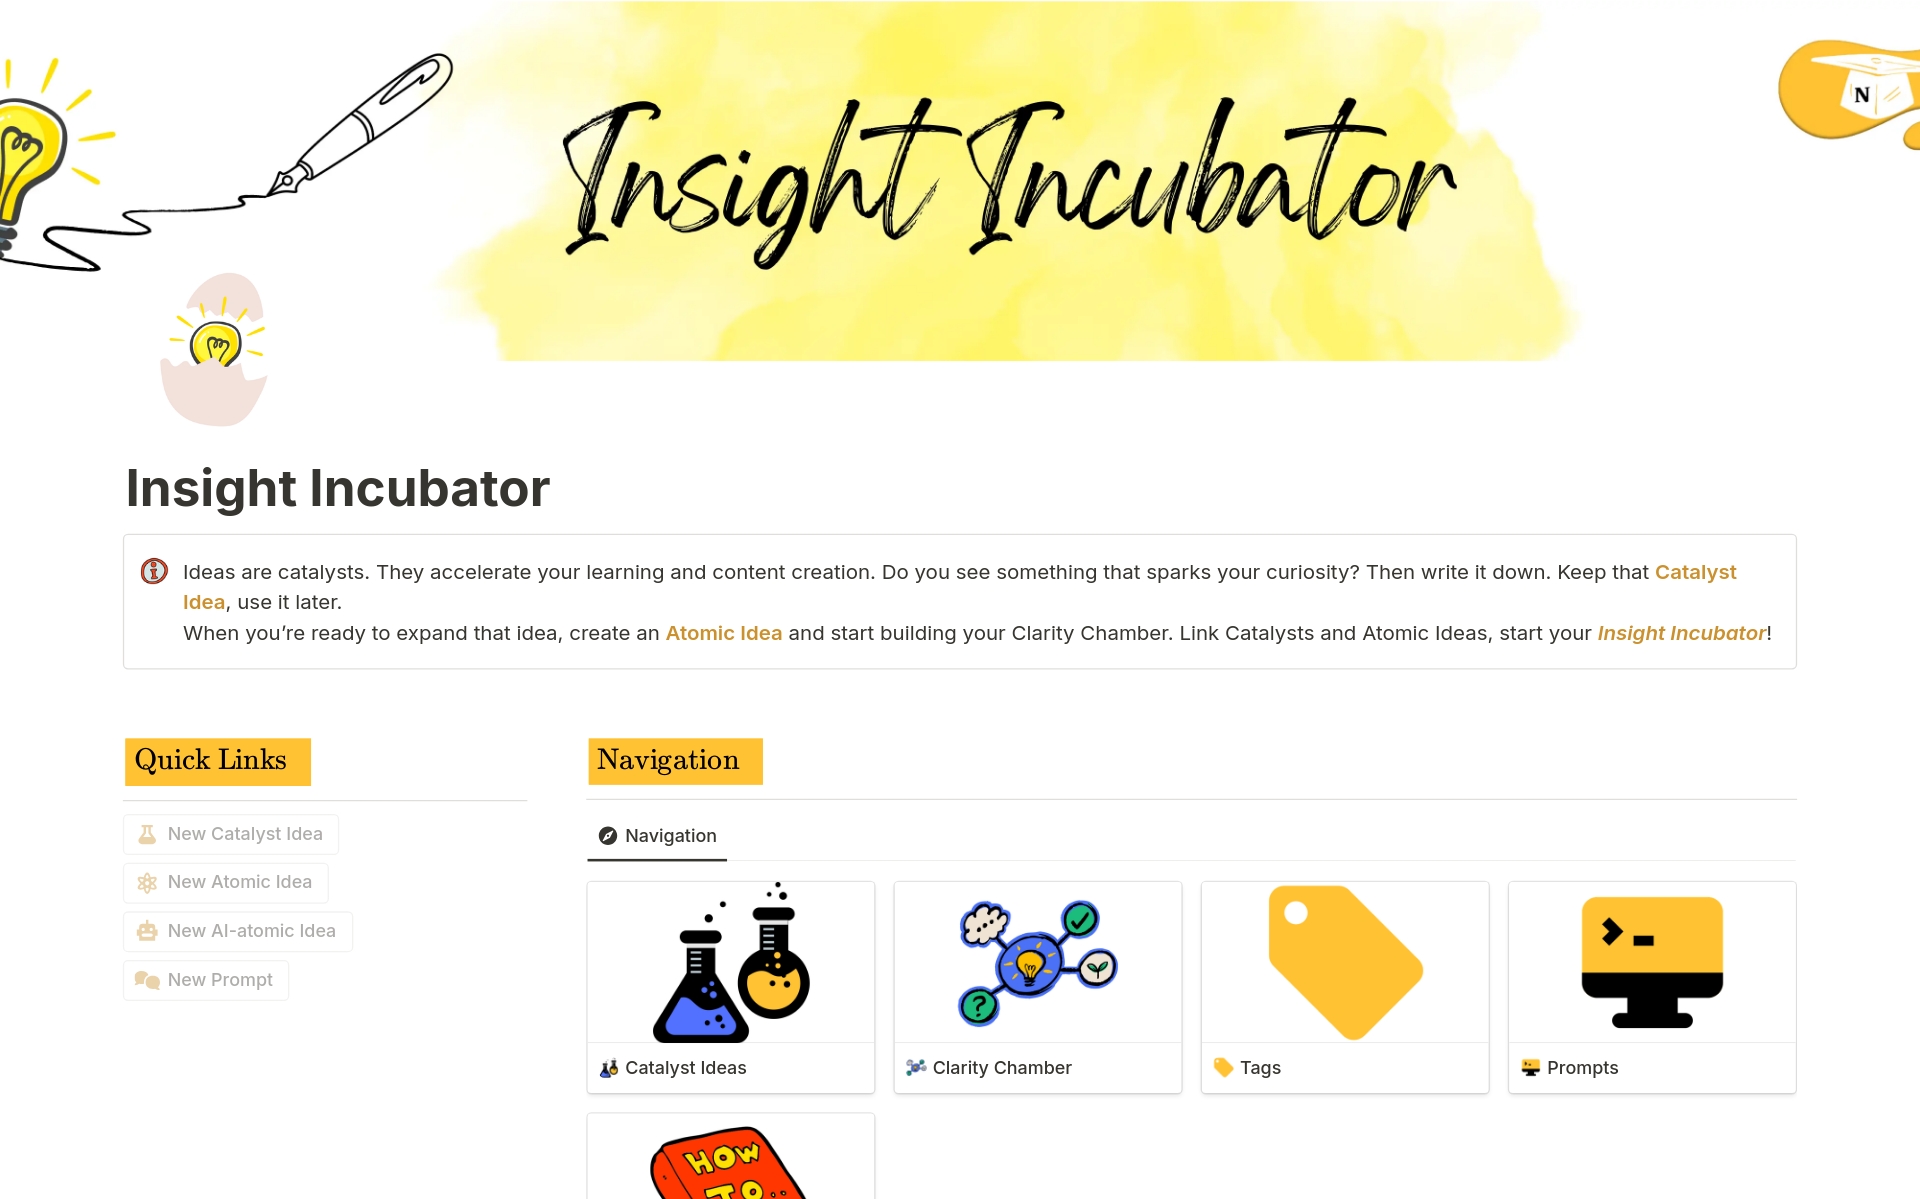Click the Atomic Idea hyperlink in description

pyautogui.click(x=721, y=633)
